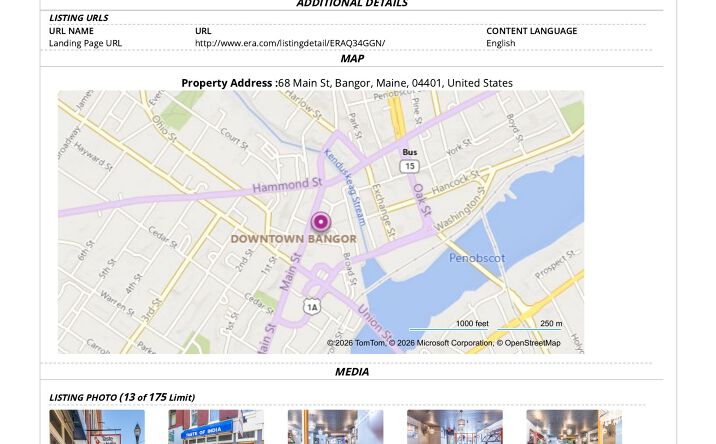The image size is (716, 444).
Task: Click the map copyright attribution text
Action: (x=443, y=343)
